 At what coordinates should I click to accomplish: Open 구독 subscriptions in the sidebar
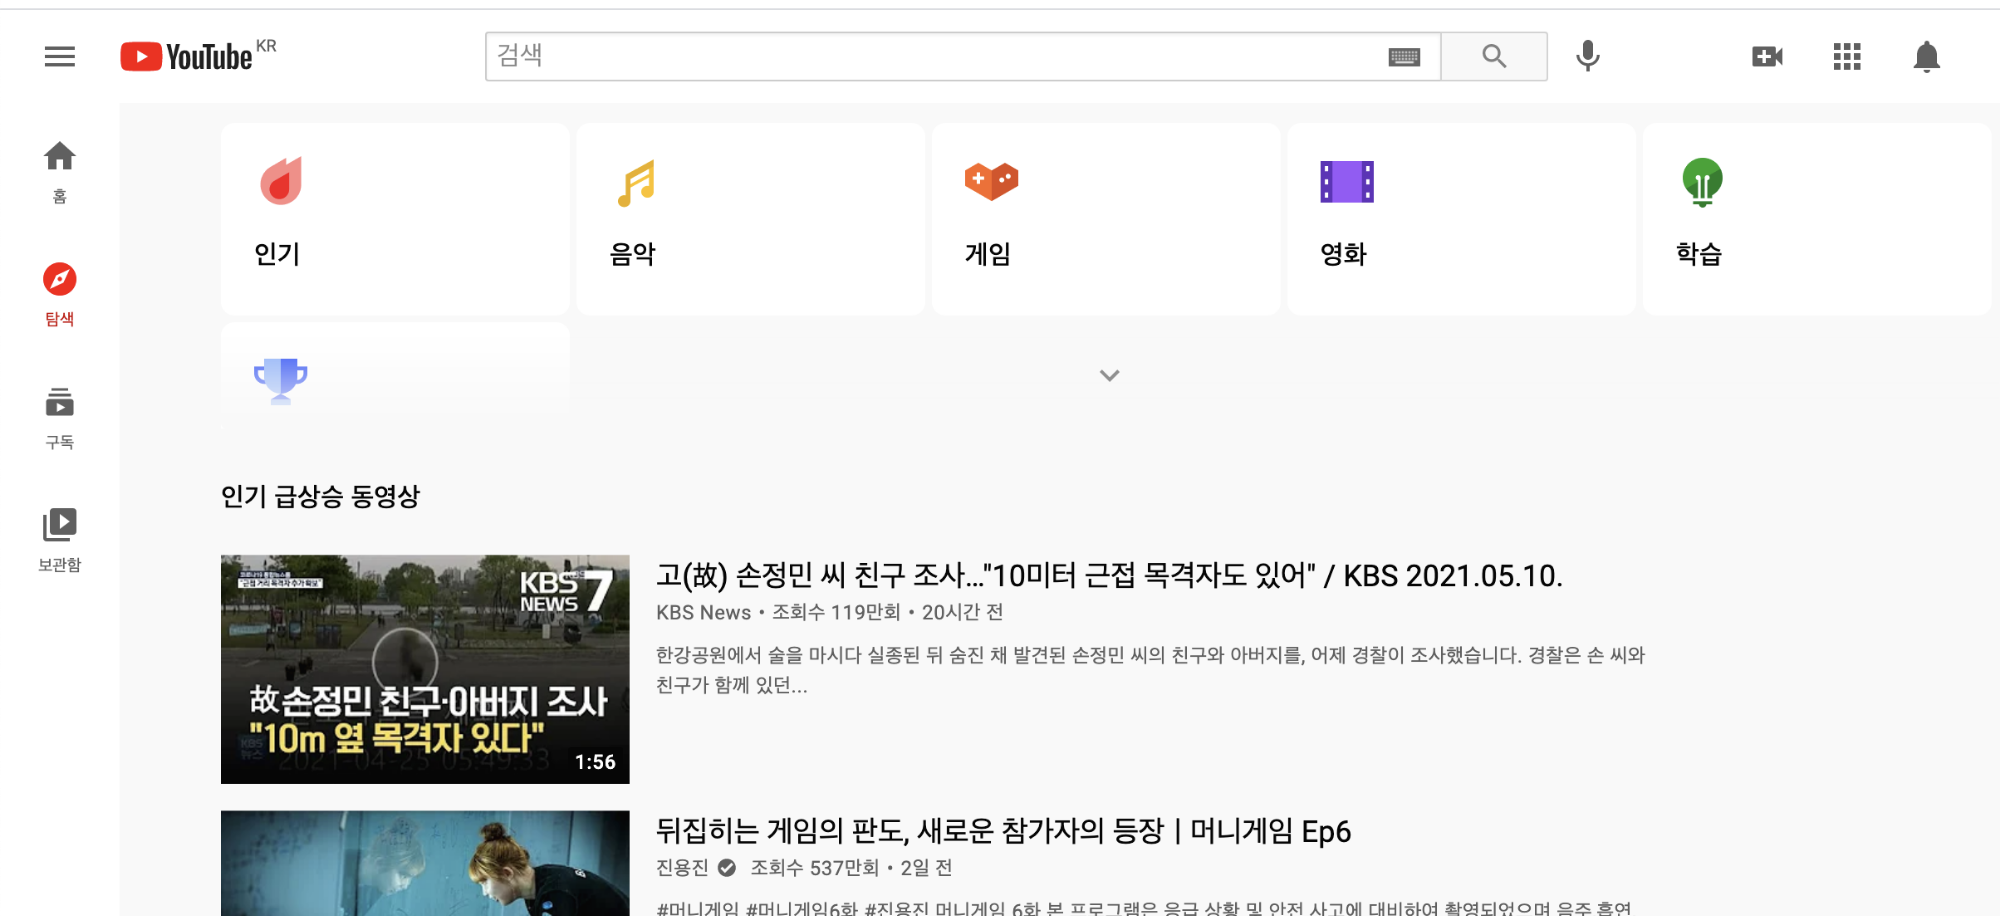click(60, 417)
